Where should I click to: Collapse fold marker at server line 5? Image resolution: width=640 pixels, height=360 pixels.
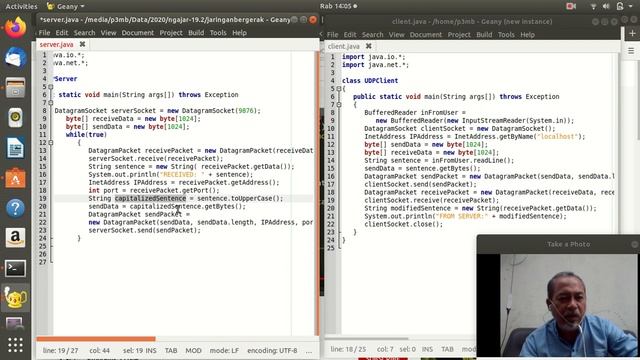point(51,87)
